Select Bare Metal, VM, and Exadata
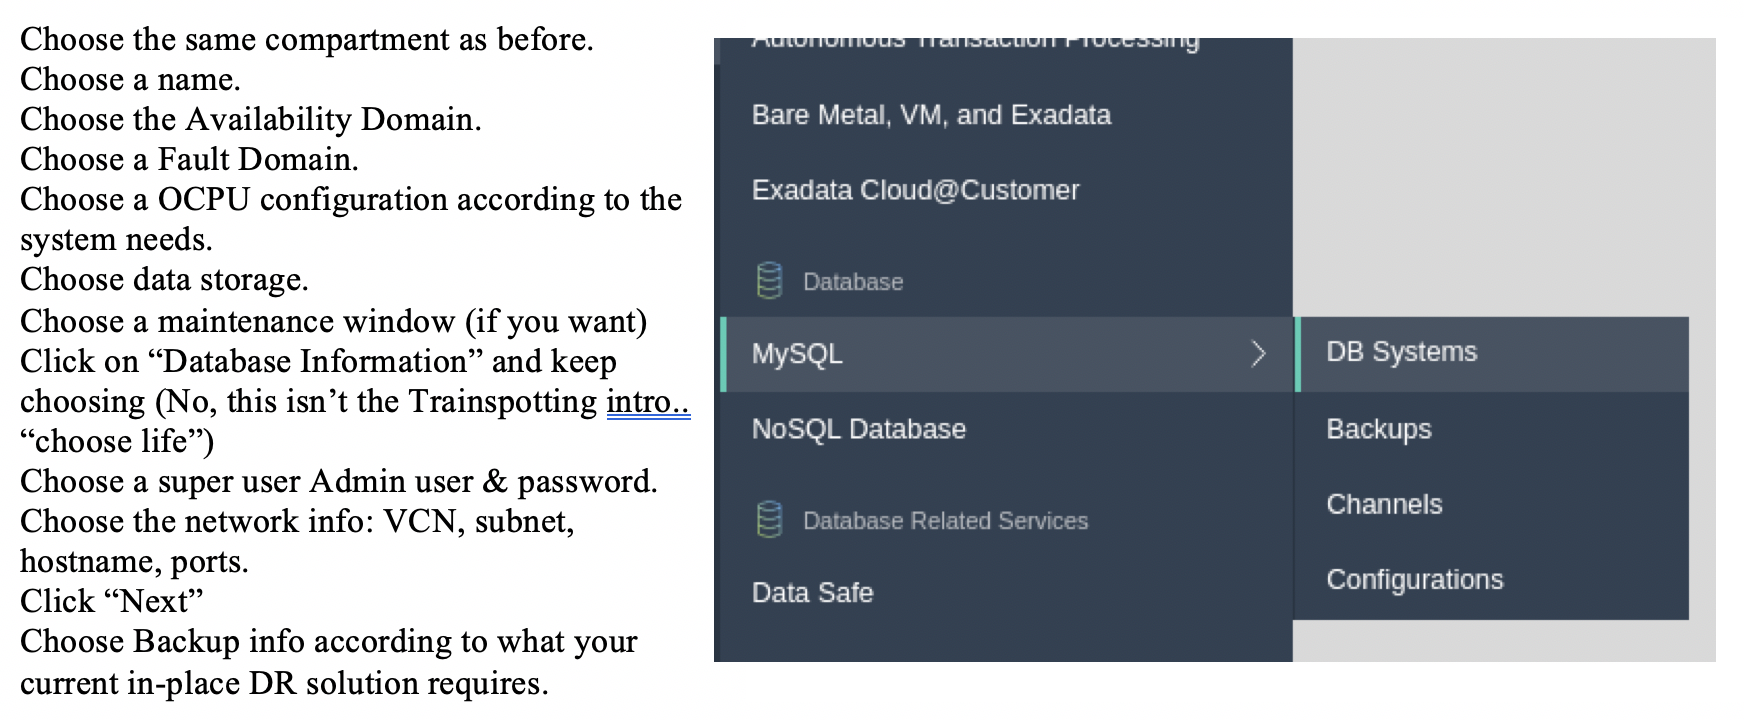 930,115
